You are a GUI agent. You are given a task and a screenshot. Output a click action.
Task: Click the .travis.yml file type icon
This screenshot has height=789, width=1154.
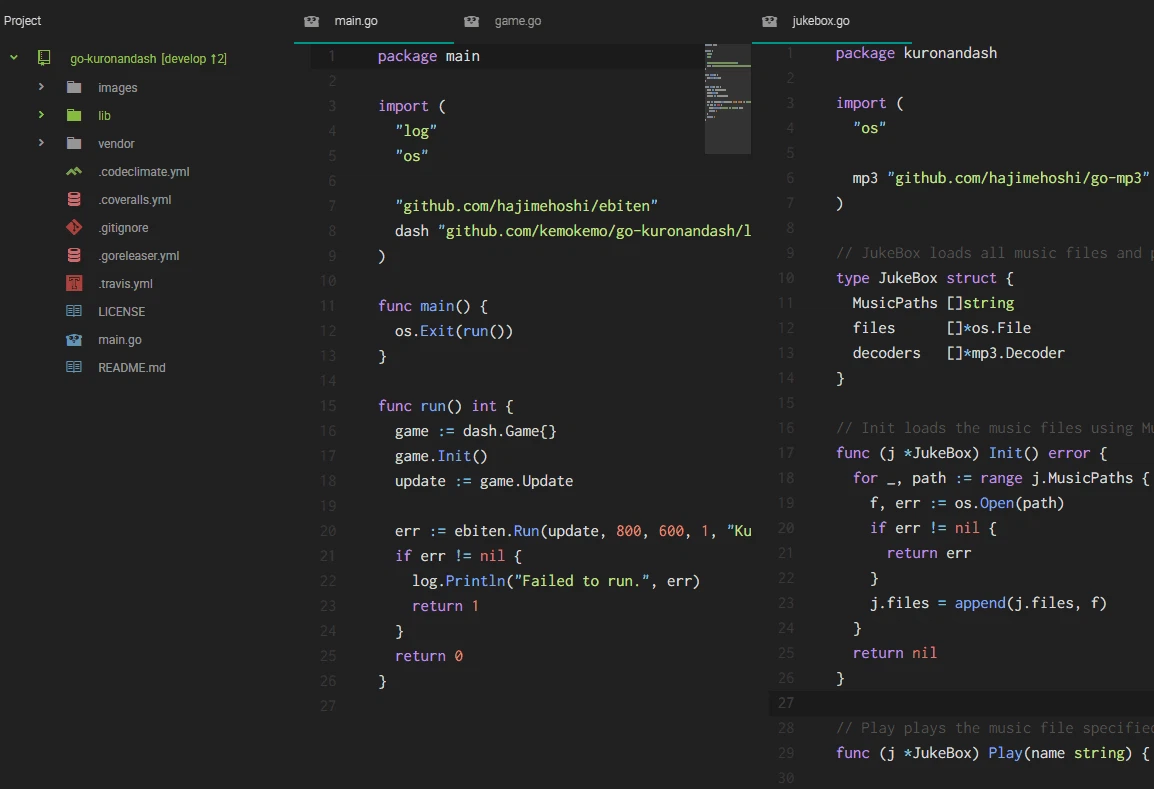pos(73,283)
